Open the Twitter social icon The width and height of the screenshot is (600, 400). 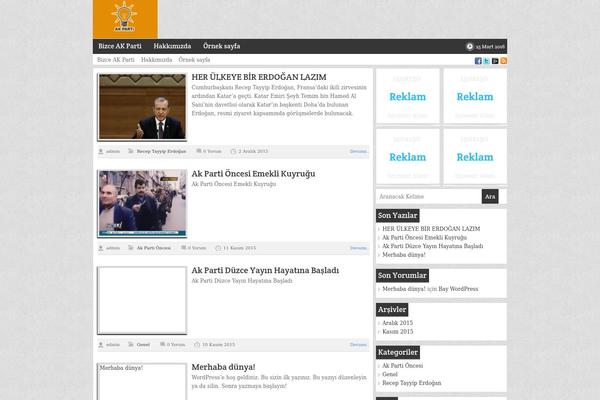pos(486,61)
